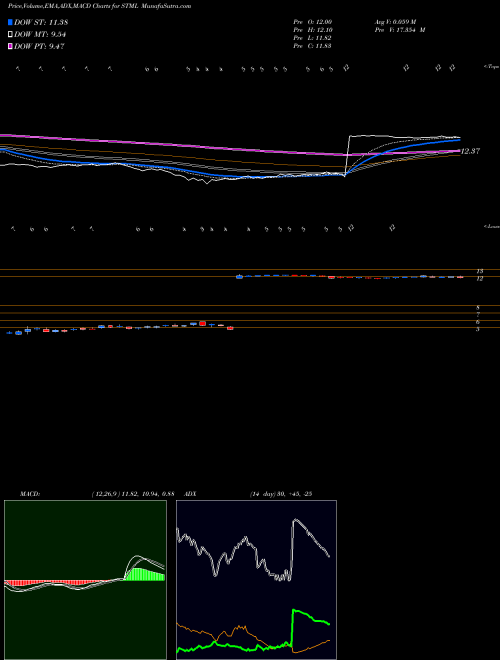Click the 'MACD:' panel label
This screenshot has height=660, width=500.
30,494
